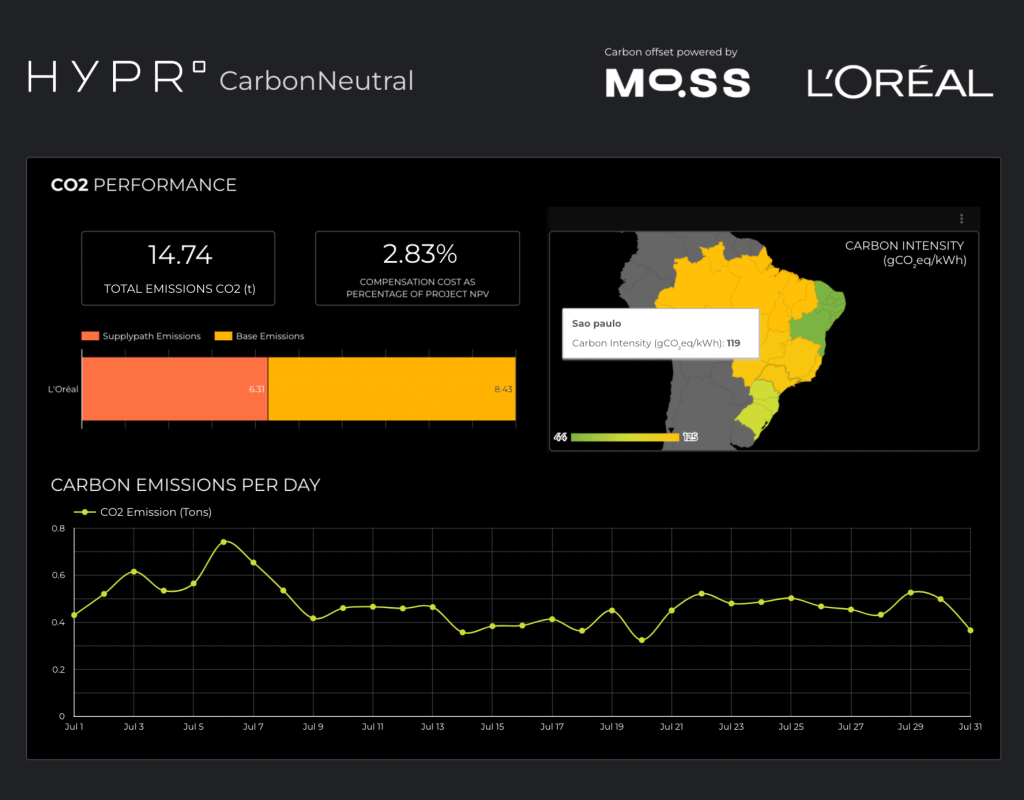The height and width of the screenshot is (800, 1024).
Task: Click the 0.6 y-axis label
Action: [x=59, y=575]
